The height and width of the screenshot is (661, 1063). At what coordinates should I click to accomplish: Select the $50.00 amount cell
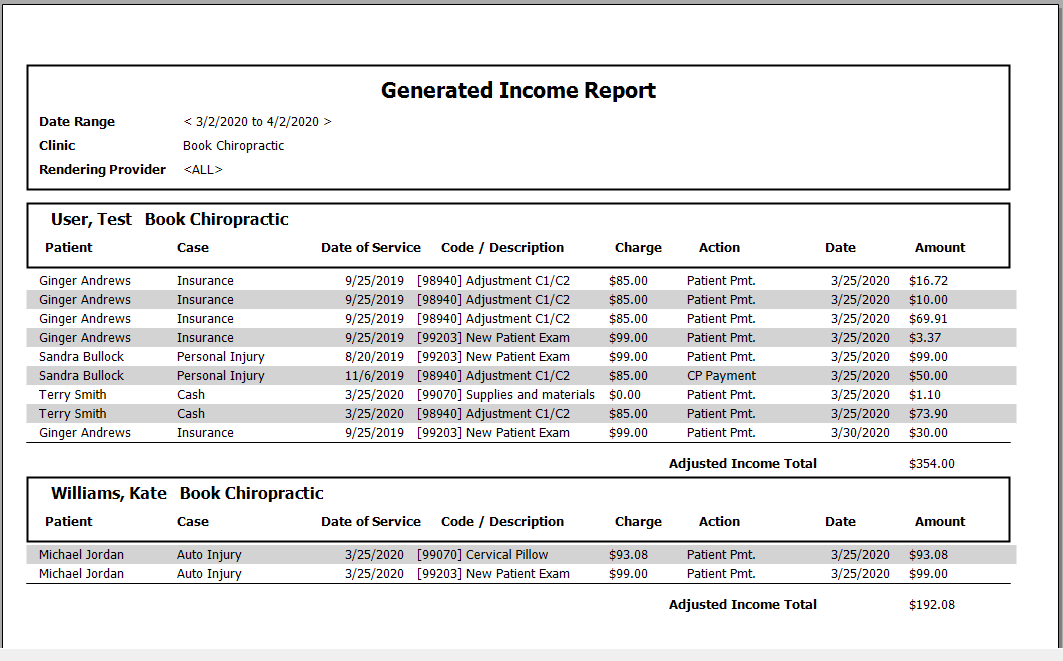(928, 376)
